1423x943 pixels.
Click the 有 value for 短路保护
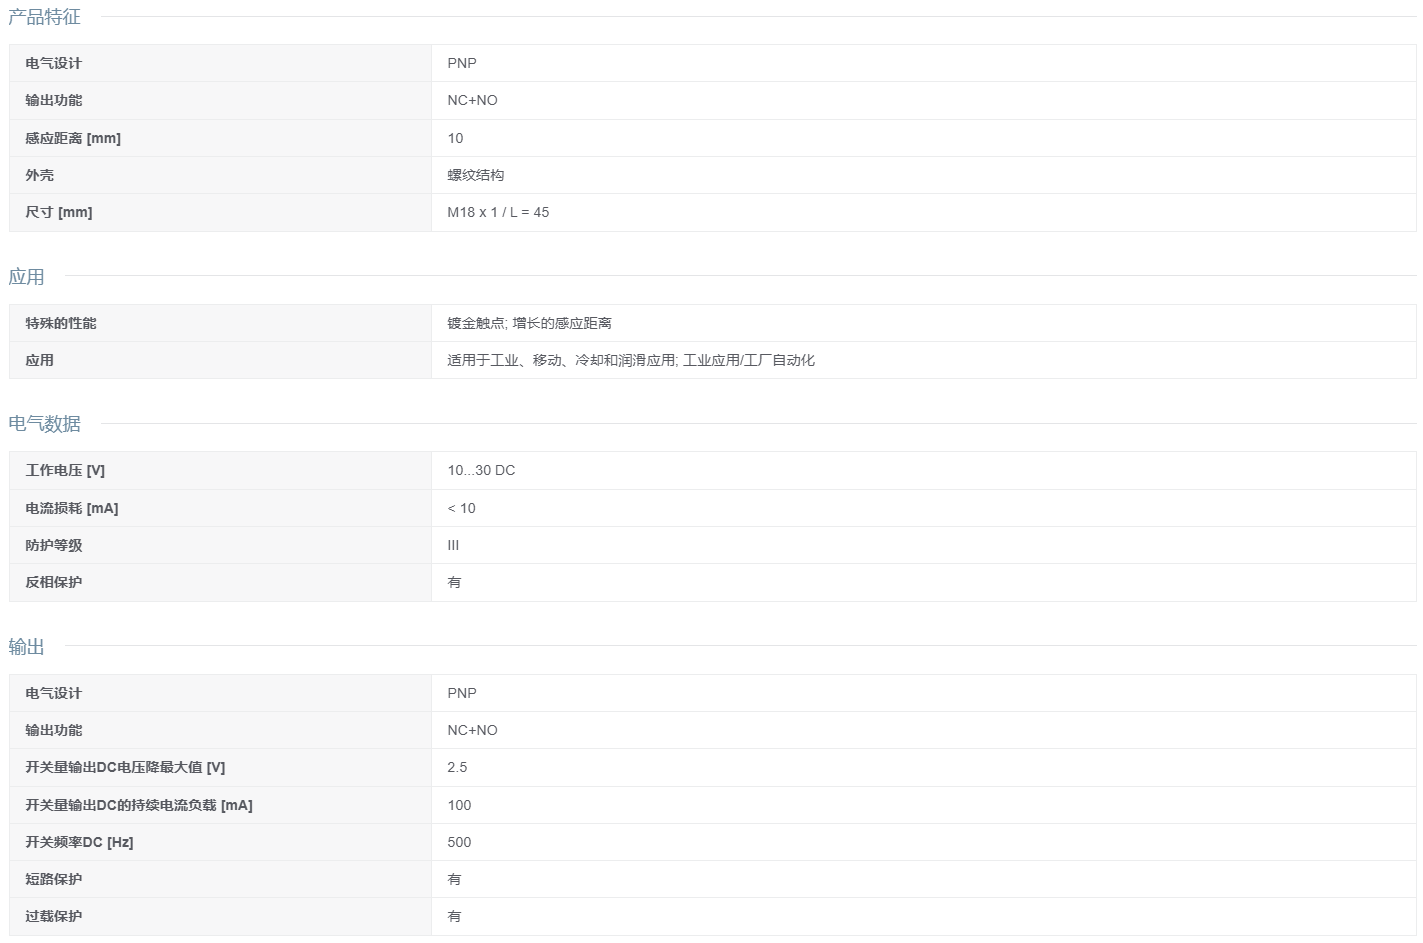tap(454, 879)
